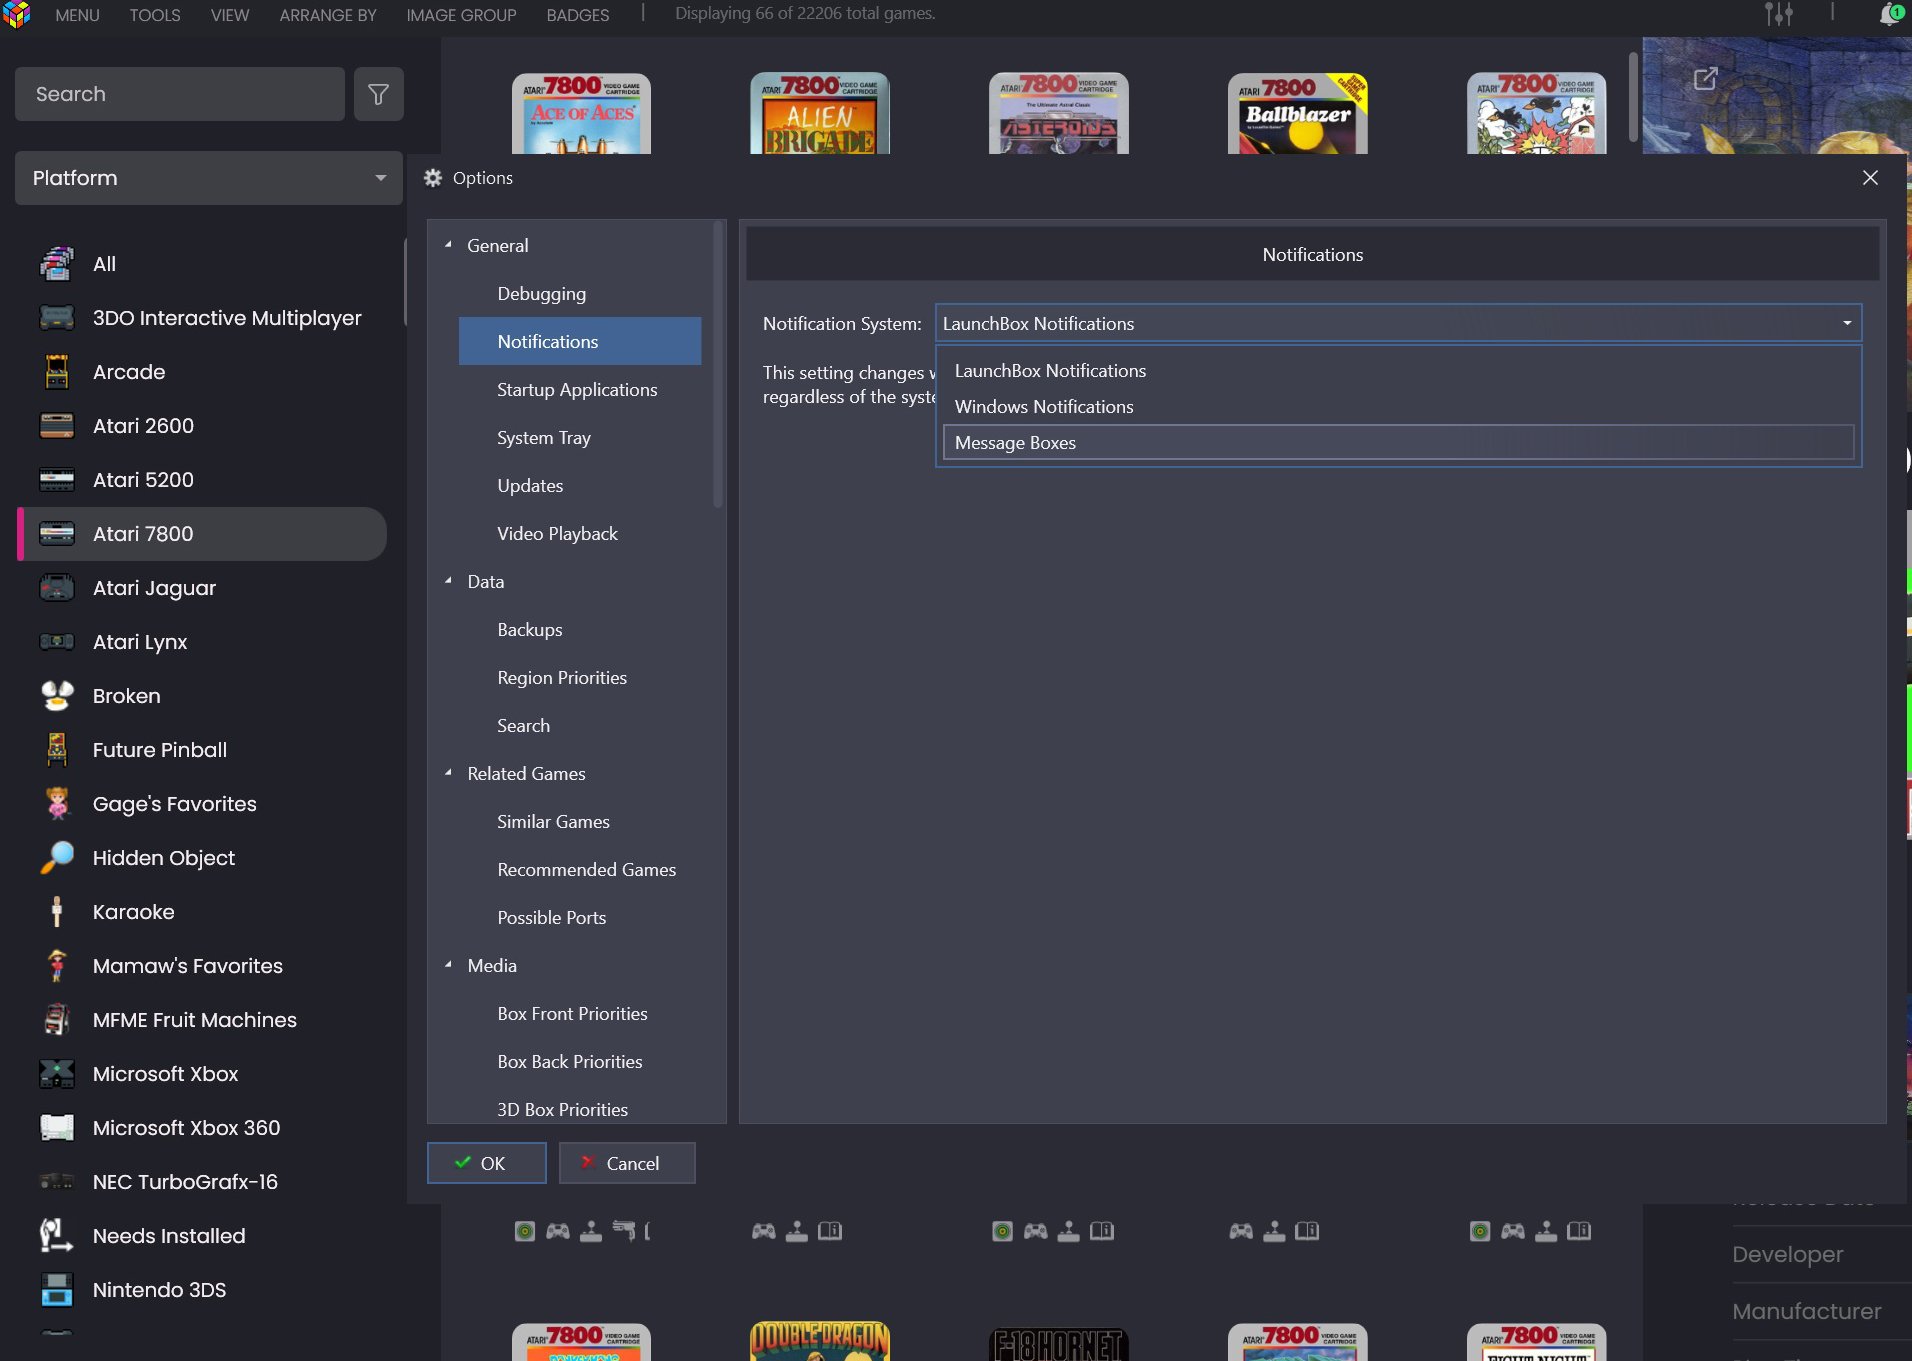Open the notification bell with badge

[x=1890, y=14]
